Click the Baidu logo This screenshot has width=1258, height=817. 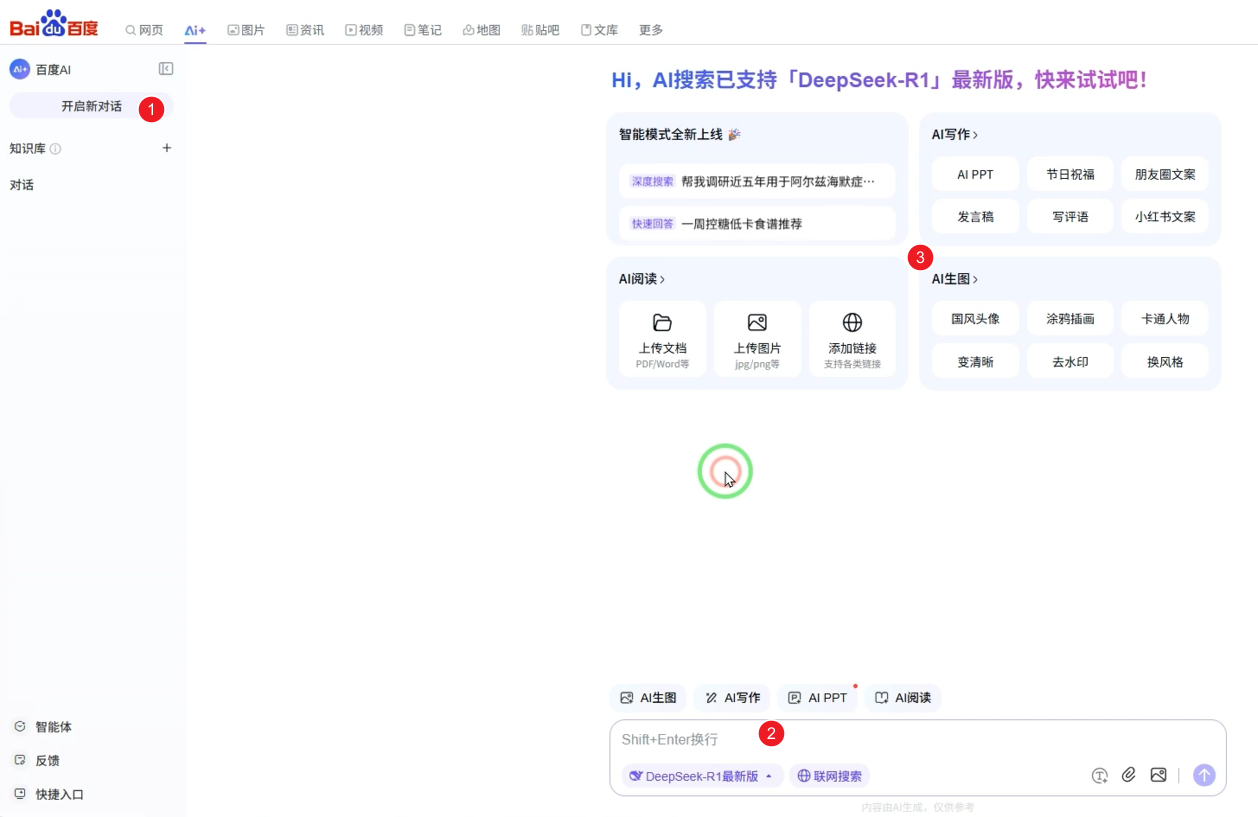[x=54, y=23]
